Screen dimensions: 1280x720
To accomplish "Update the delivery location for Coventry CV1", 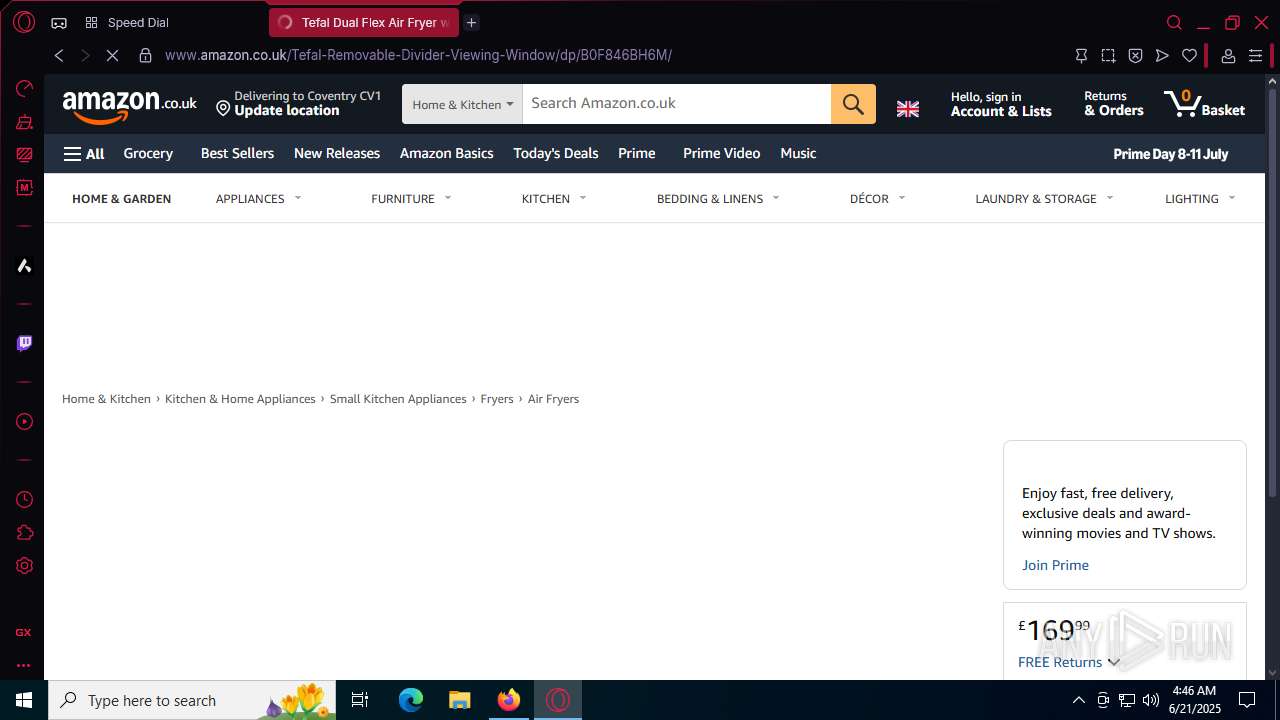I will pyautogui.click(x=298, y=103).
